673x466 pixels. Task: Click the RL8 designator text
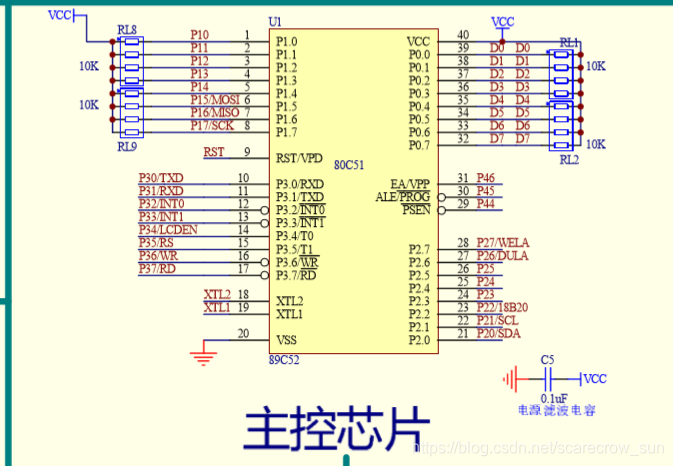[x=127, y=30]
